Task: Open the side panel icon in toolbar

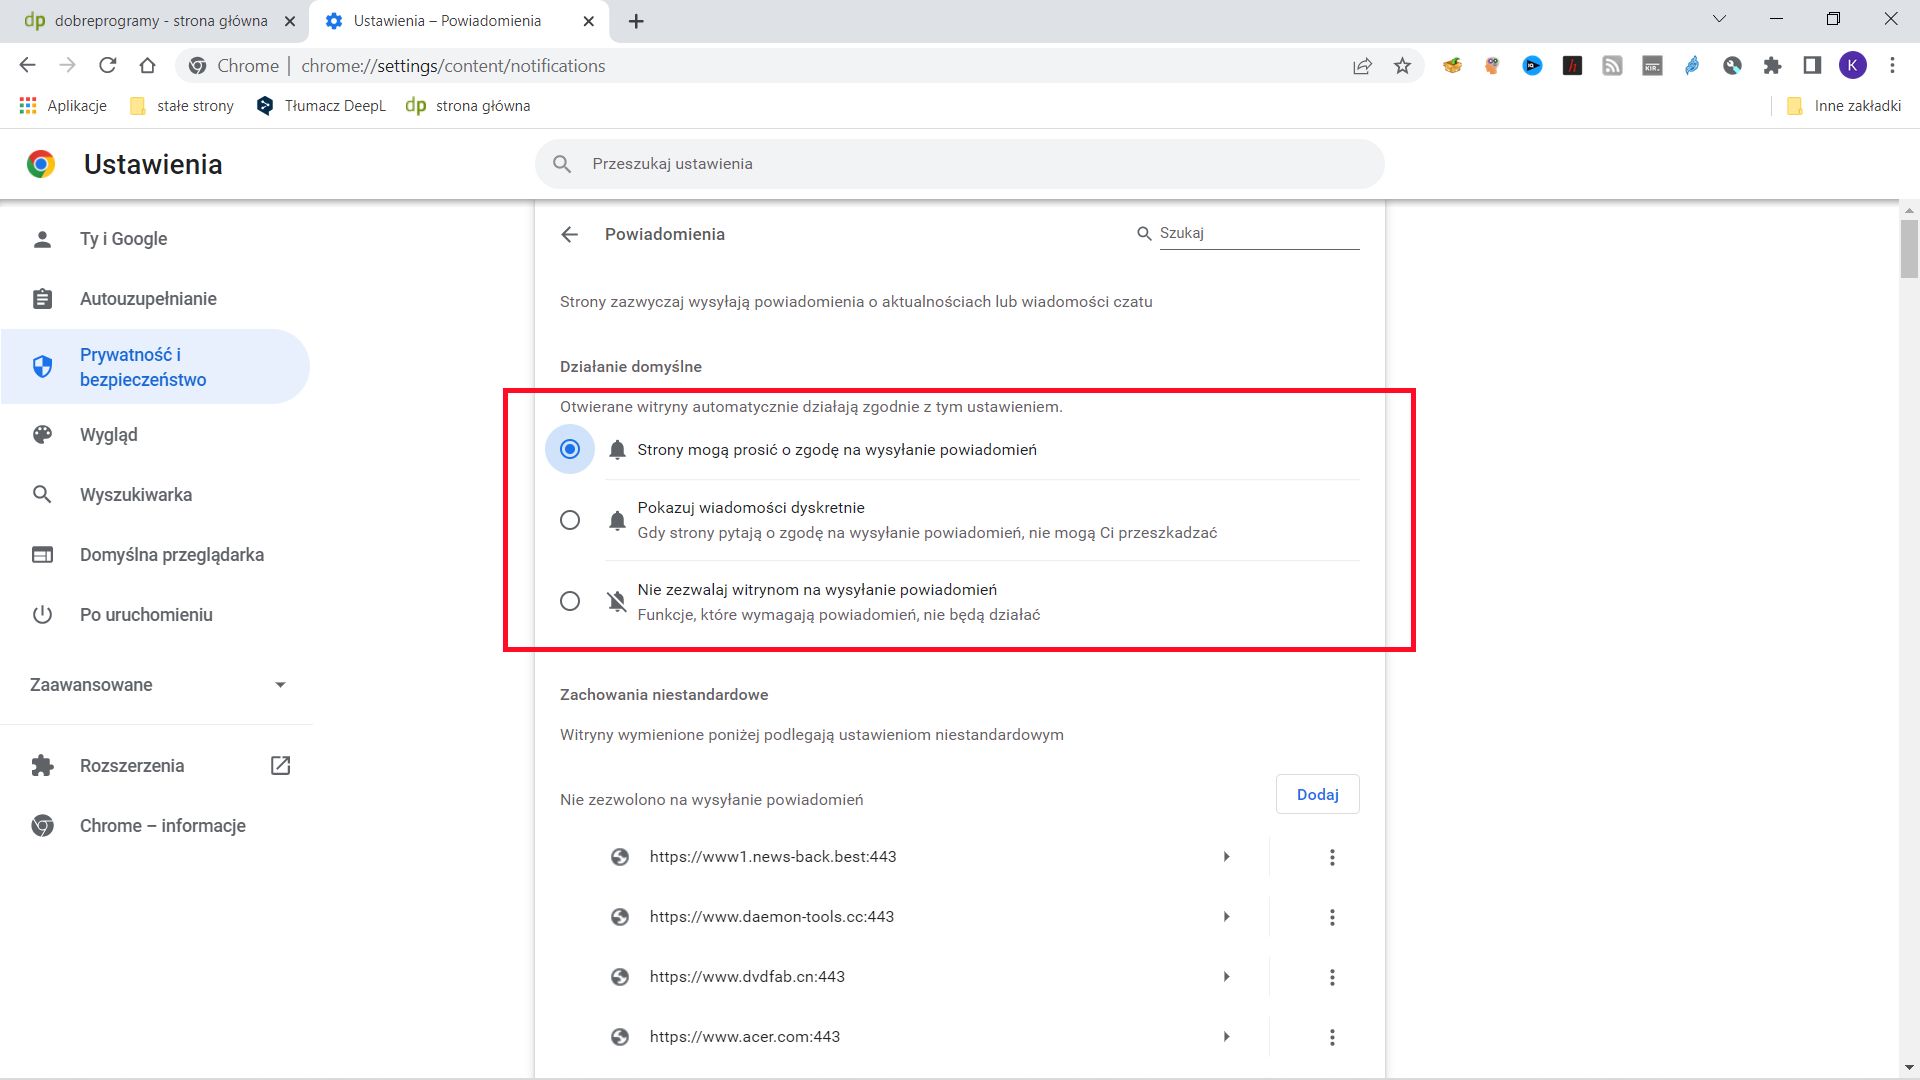Action: click(x=1811, y=65)
